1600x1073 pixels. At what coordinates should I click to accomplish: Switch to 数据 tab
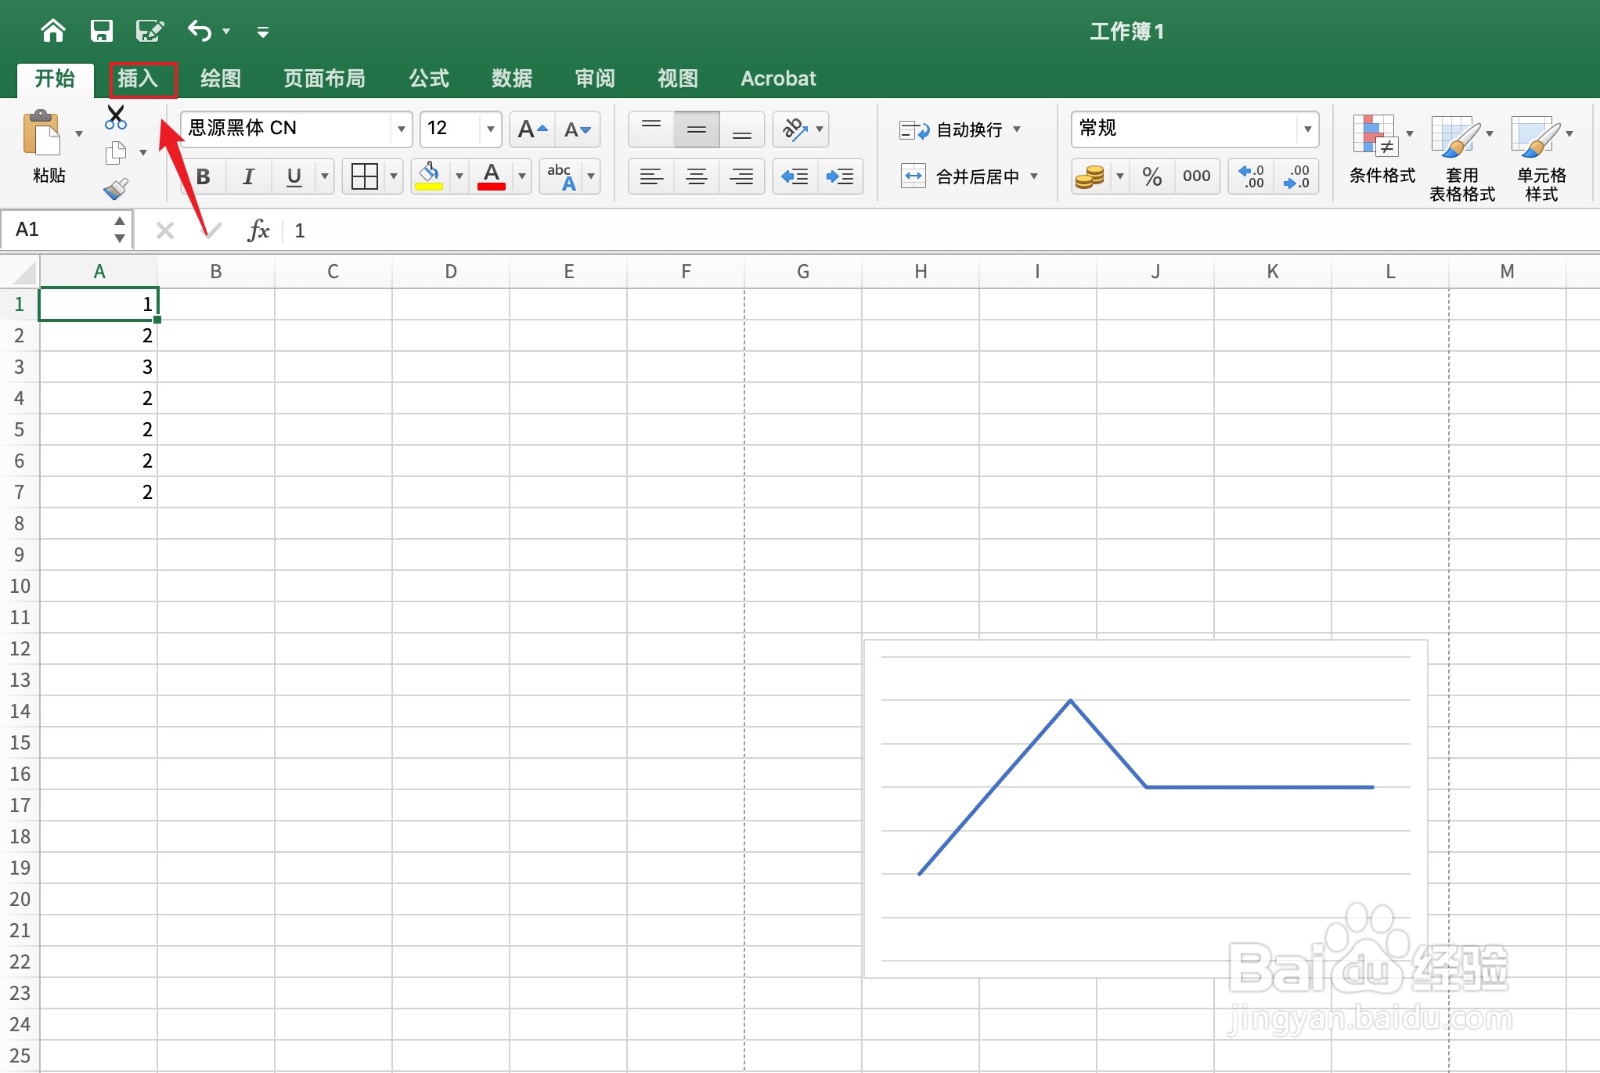pyautogui.click(x=512, y=78)
